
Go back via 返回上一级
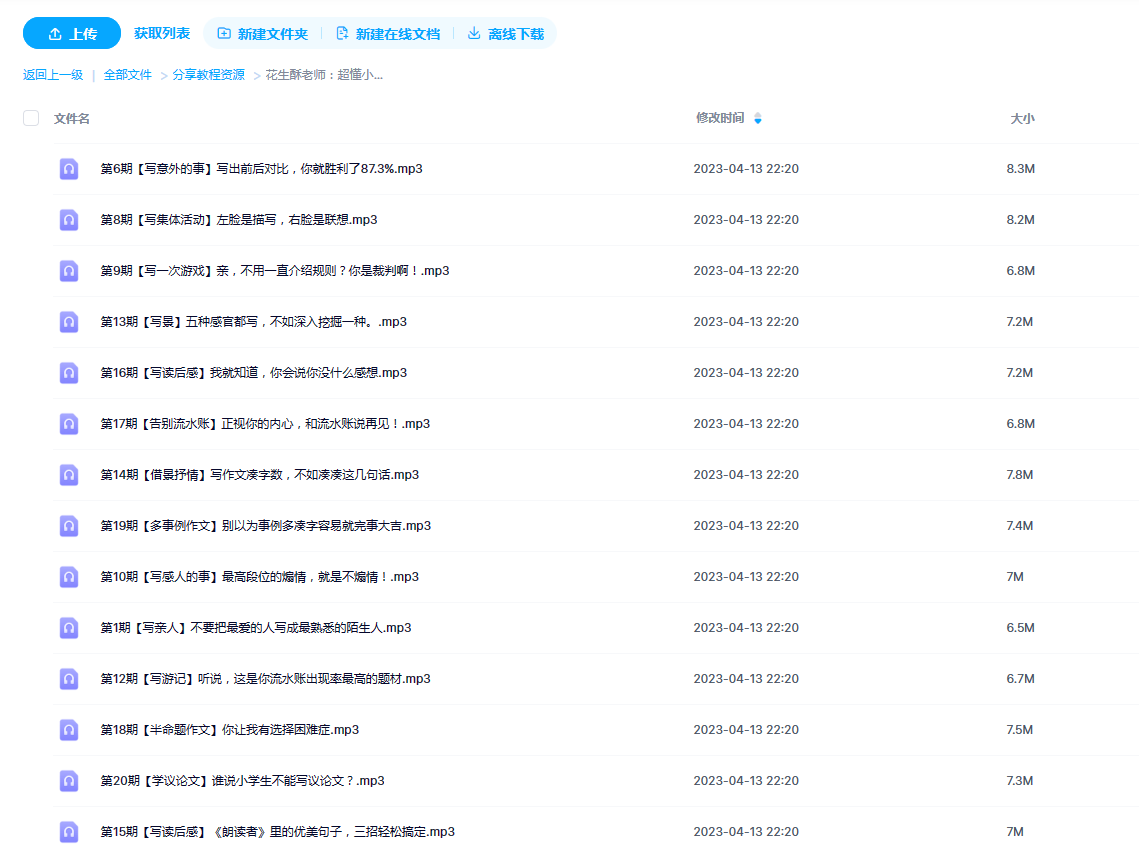(53, 75)
